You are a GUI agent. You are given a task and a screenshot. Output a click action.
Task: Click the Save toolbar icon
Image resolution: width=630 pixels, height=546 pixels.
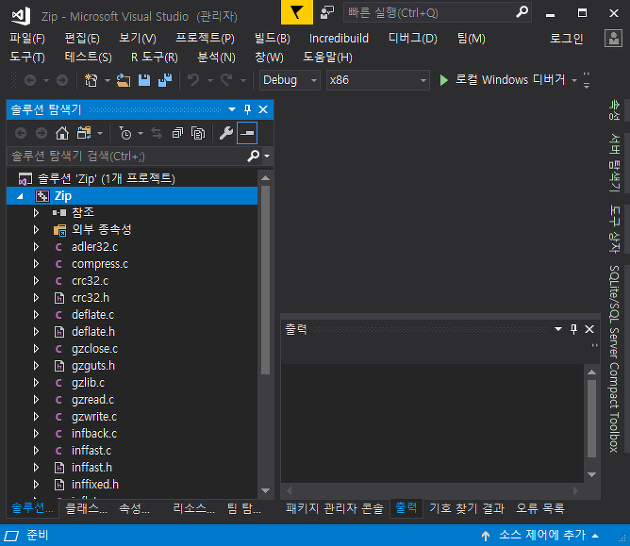[x=144, y=80]
